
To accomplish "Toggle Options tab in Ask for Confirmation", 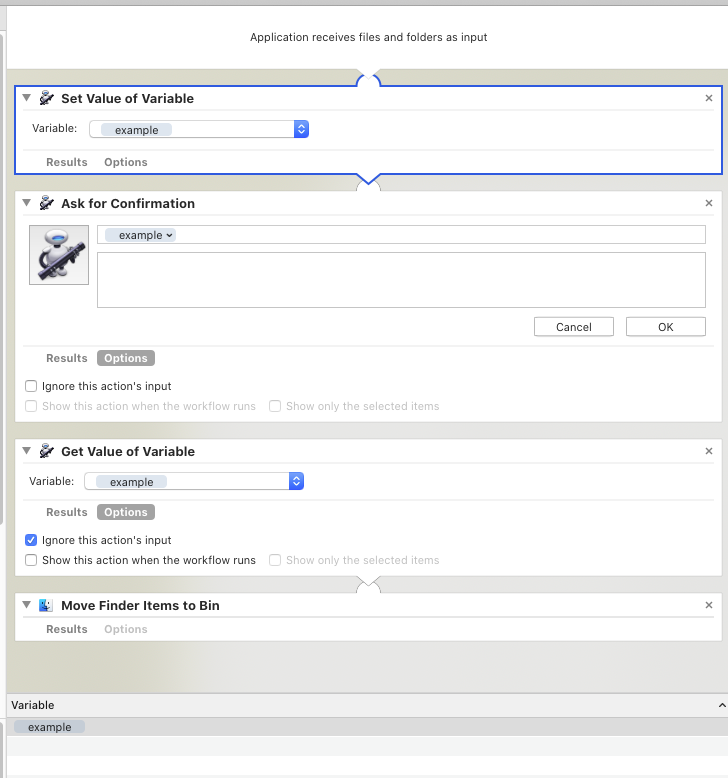I will 126,358.
